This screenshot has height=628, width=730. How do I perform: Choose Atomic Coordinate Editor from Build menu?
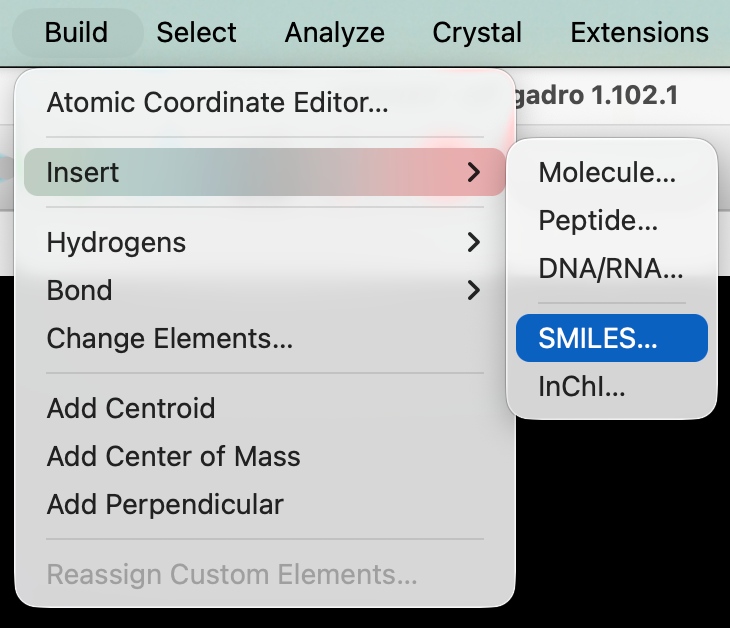tap(217, 102)
